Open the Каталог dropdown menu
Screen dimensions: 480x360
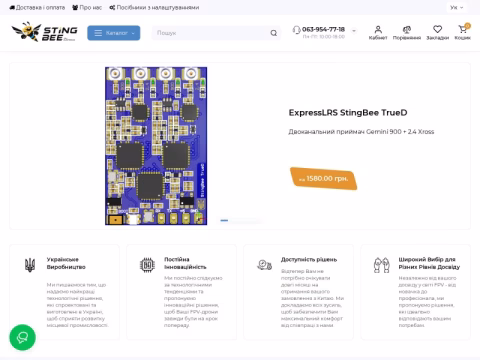click(114, 33)
